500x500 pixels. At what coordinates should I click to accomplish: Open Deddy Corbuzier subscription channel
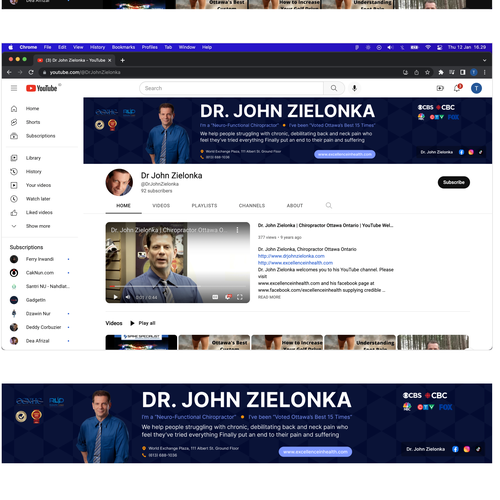click(x=40, y=327)
